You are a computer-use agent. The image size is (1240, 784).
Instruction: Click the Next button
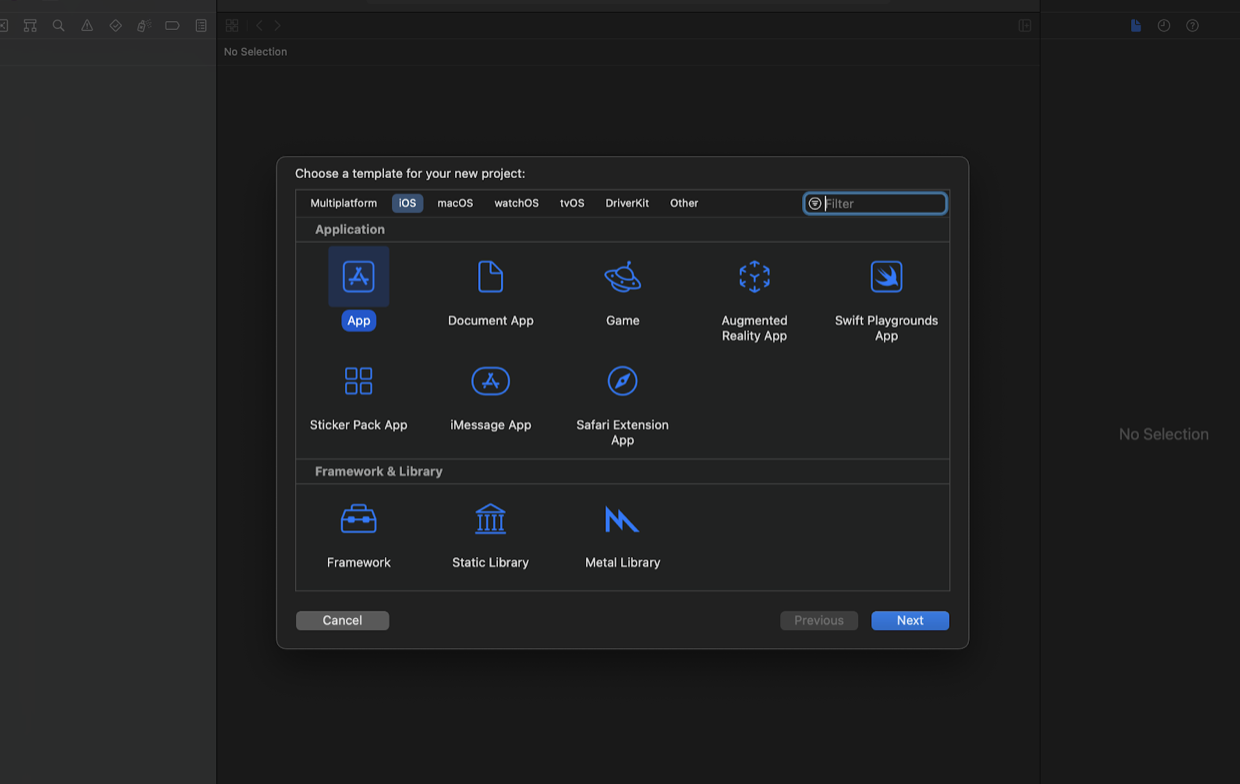pos(910,621)
